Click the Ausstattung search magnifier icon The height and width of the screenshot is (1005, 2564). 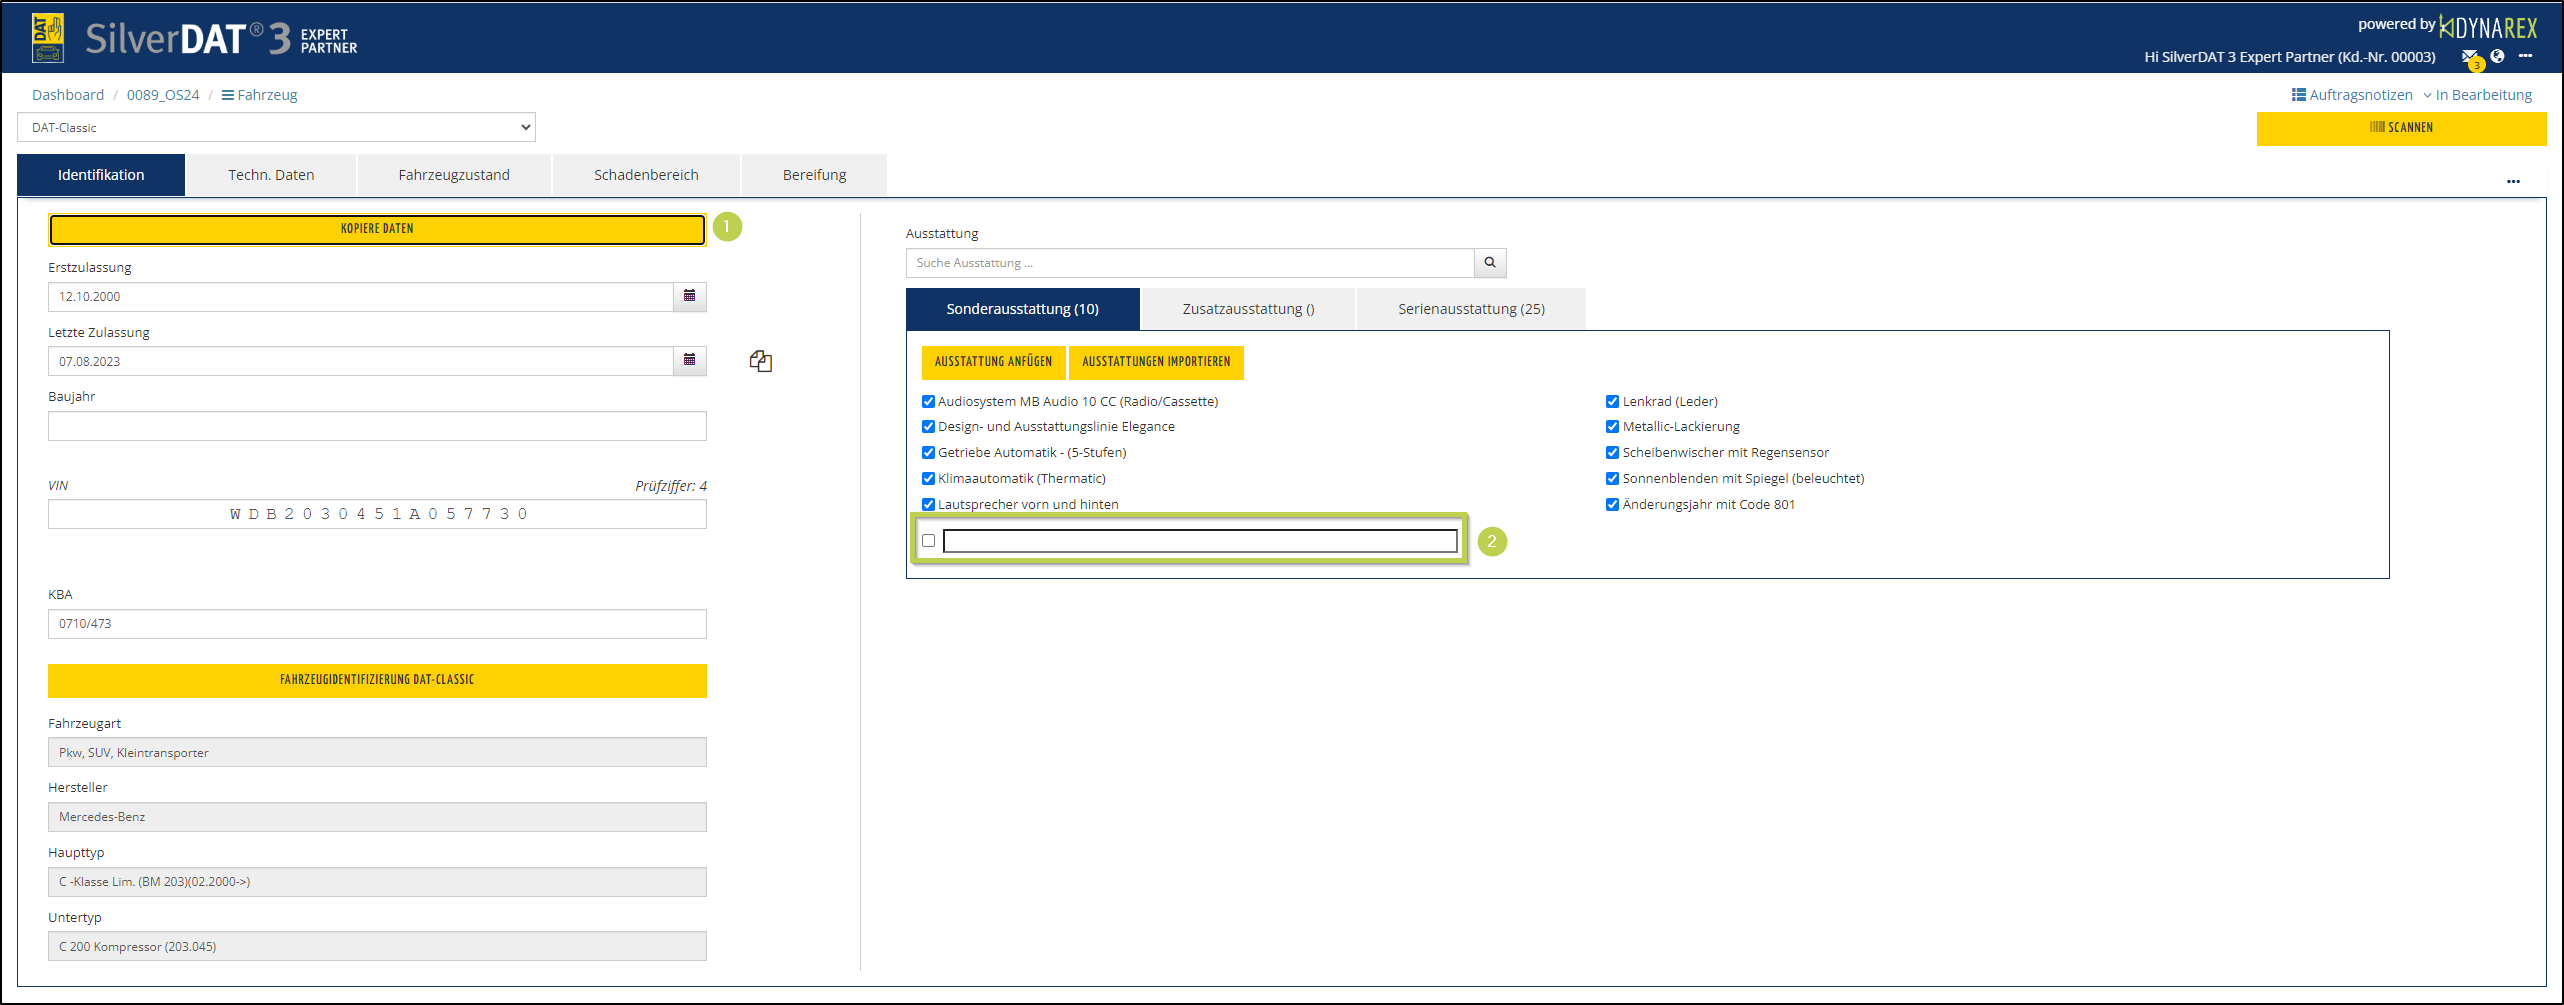(1489, 263)
